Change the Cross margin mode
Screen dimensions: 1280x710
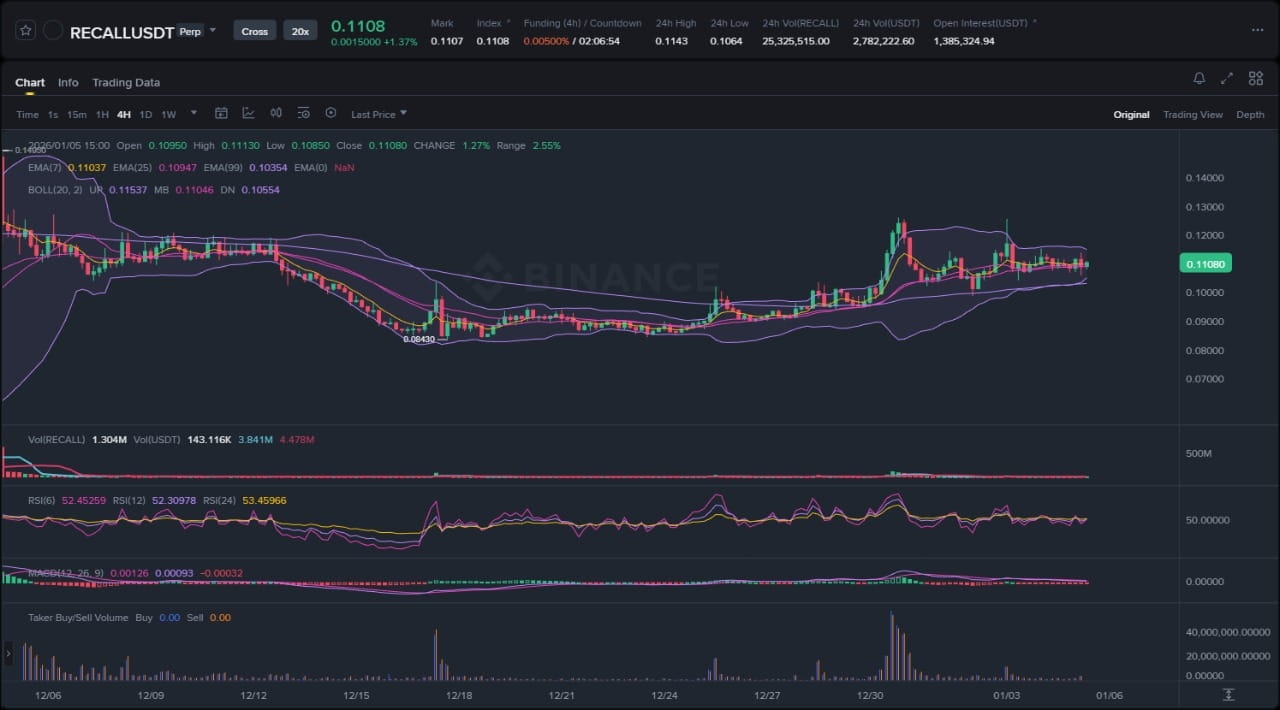click(255, 31)
